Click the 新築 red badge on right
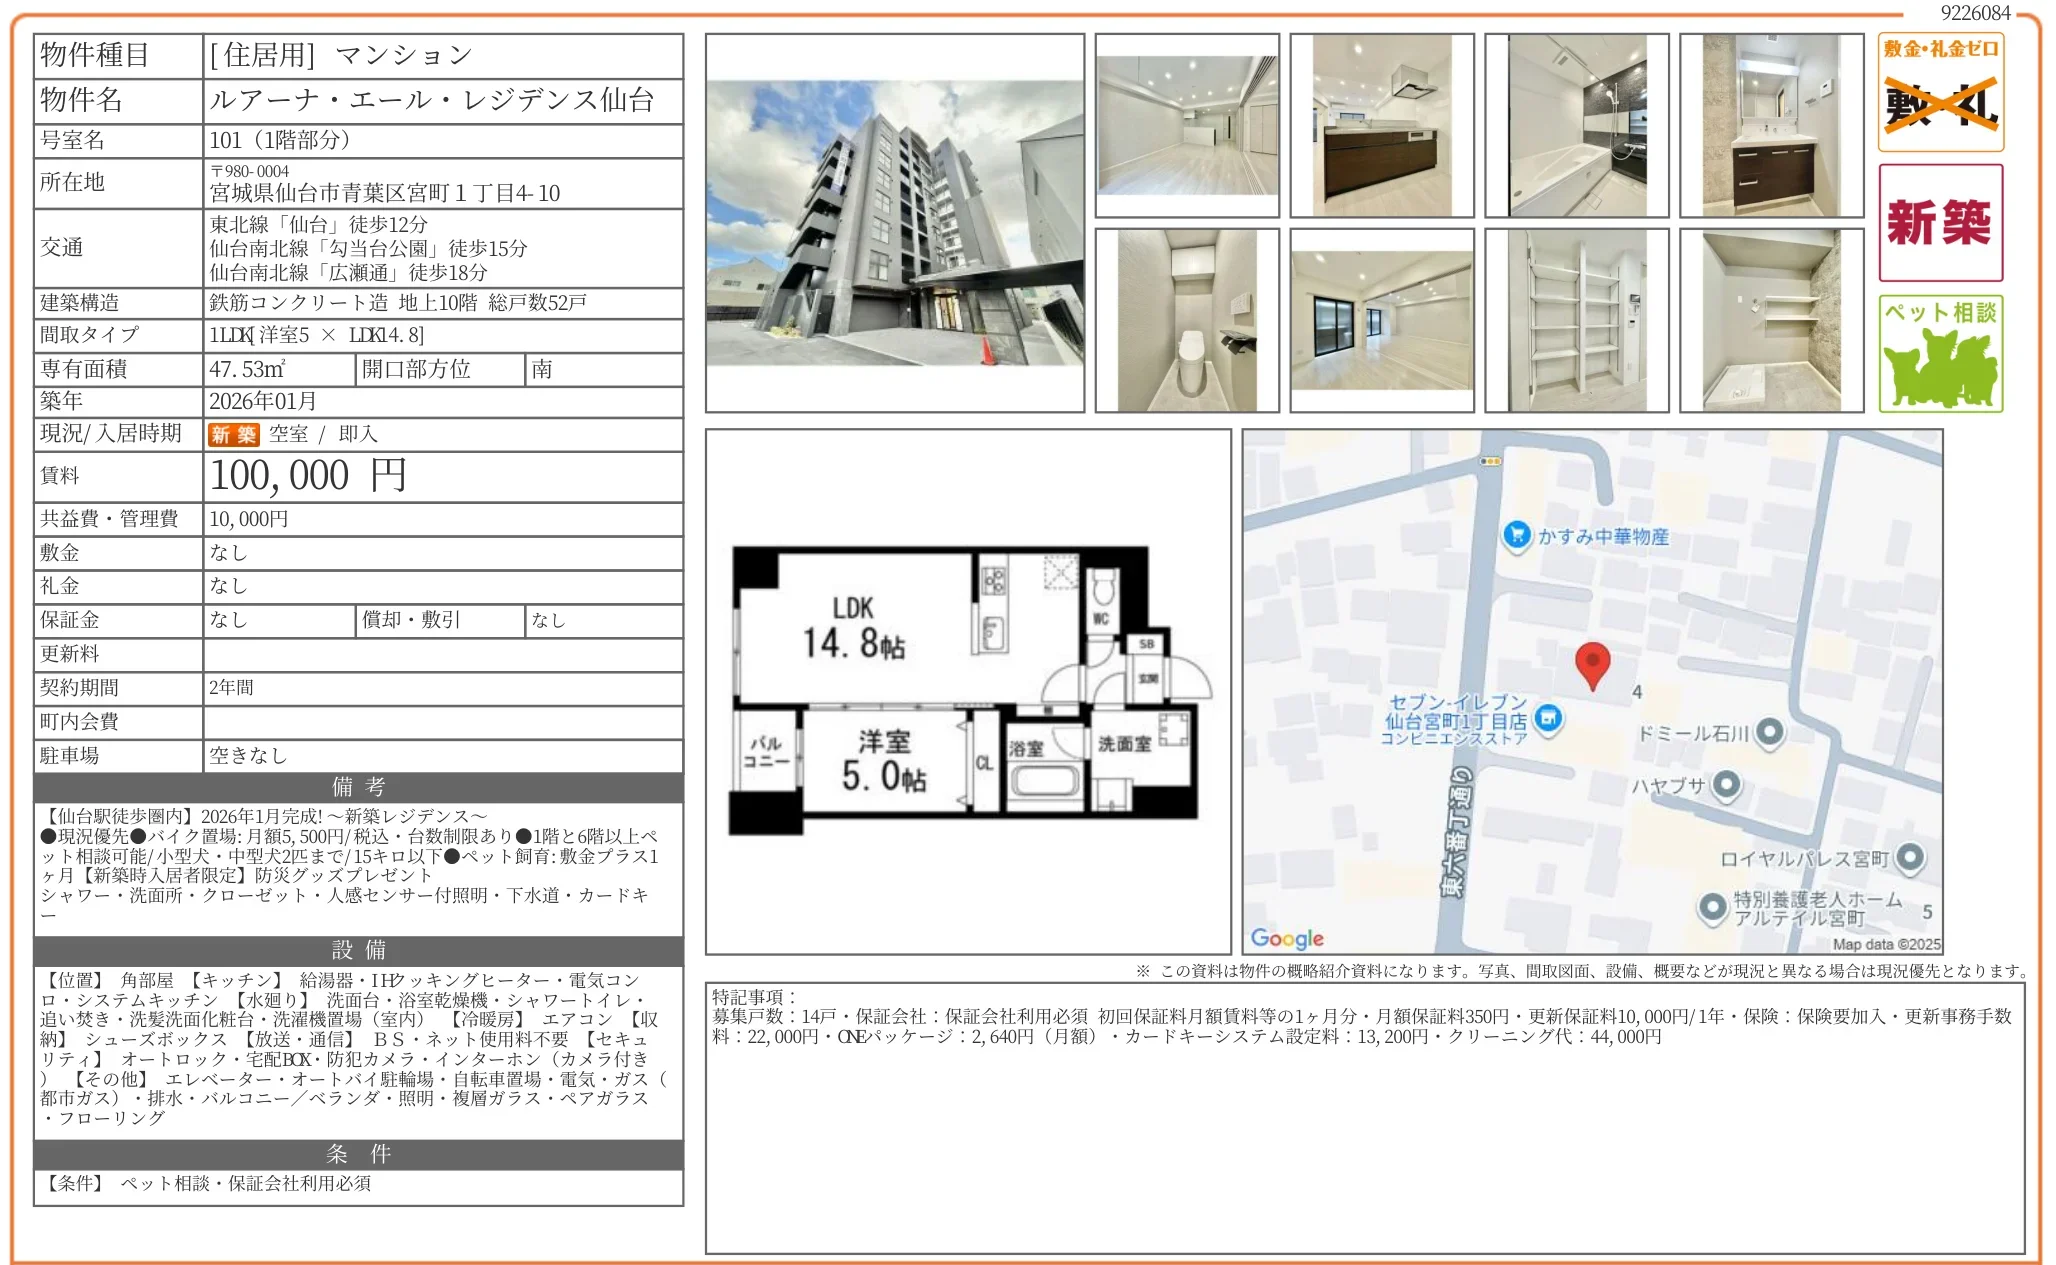2056x1265 pixels. 1940,222
